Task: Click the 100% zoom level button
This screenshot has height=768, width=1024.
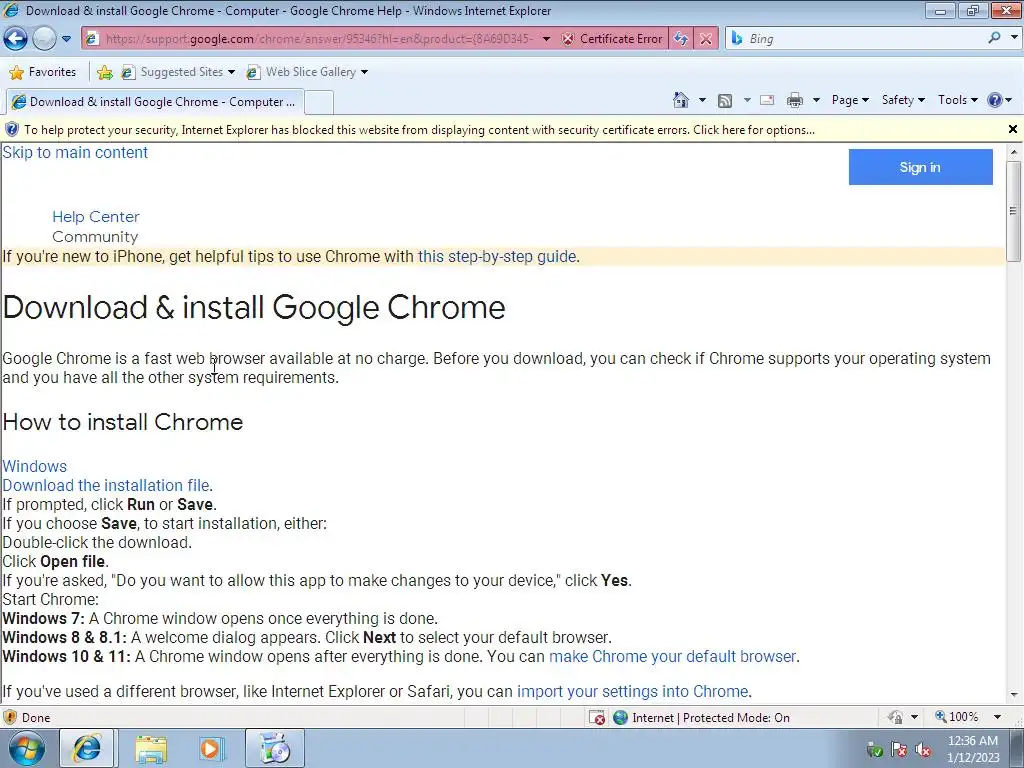Action: tap(957, 717)
